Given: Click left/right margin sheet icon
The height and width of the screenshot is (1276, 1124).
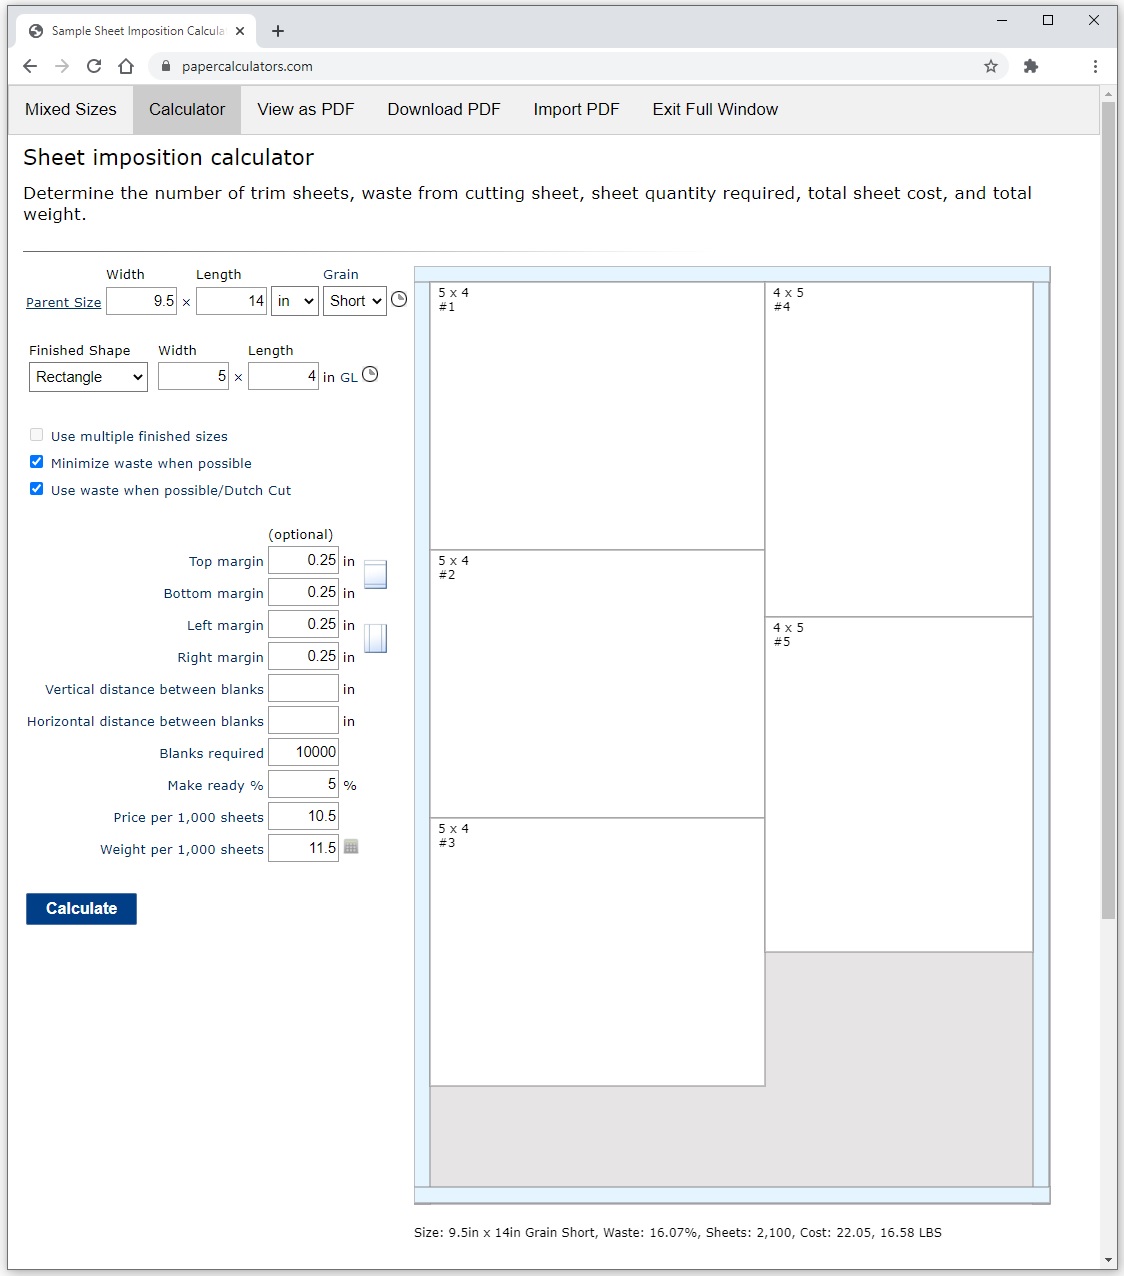Looking at the screenshot, I should (375, 638).
